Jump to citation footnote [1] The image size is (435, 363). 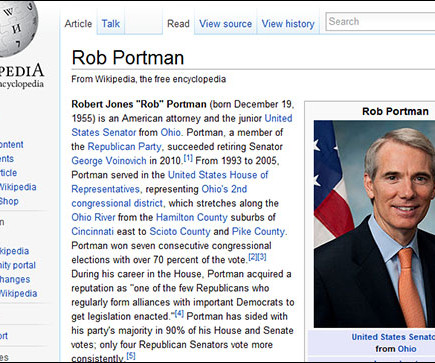tap(188, 158)
